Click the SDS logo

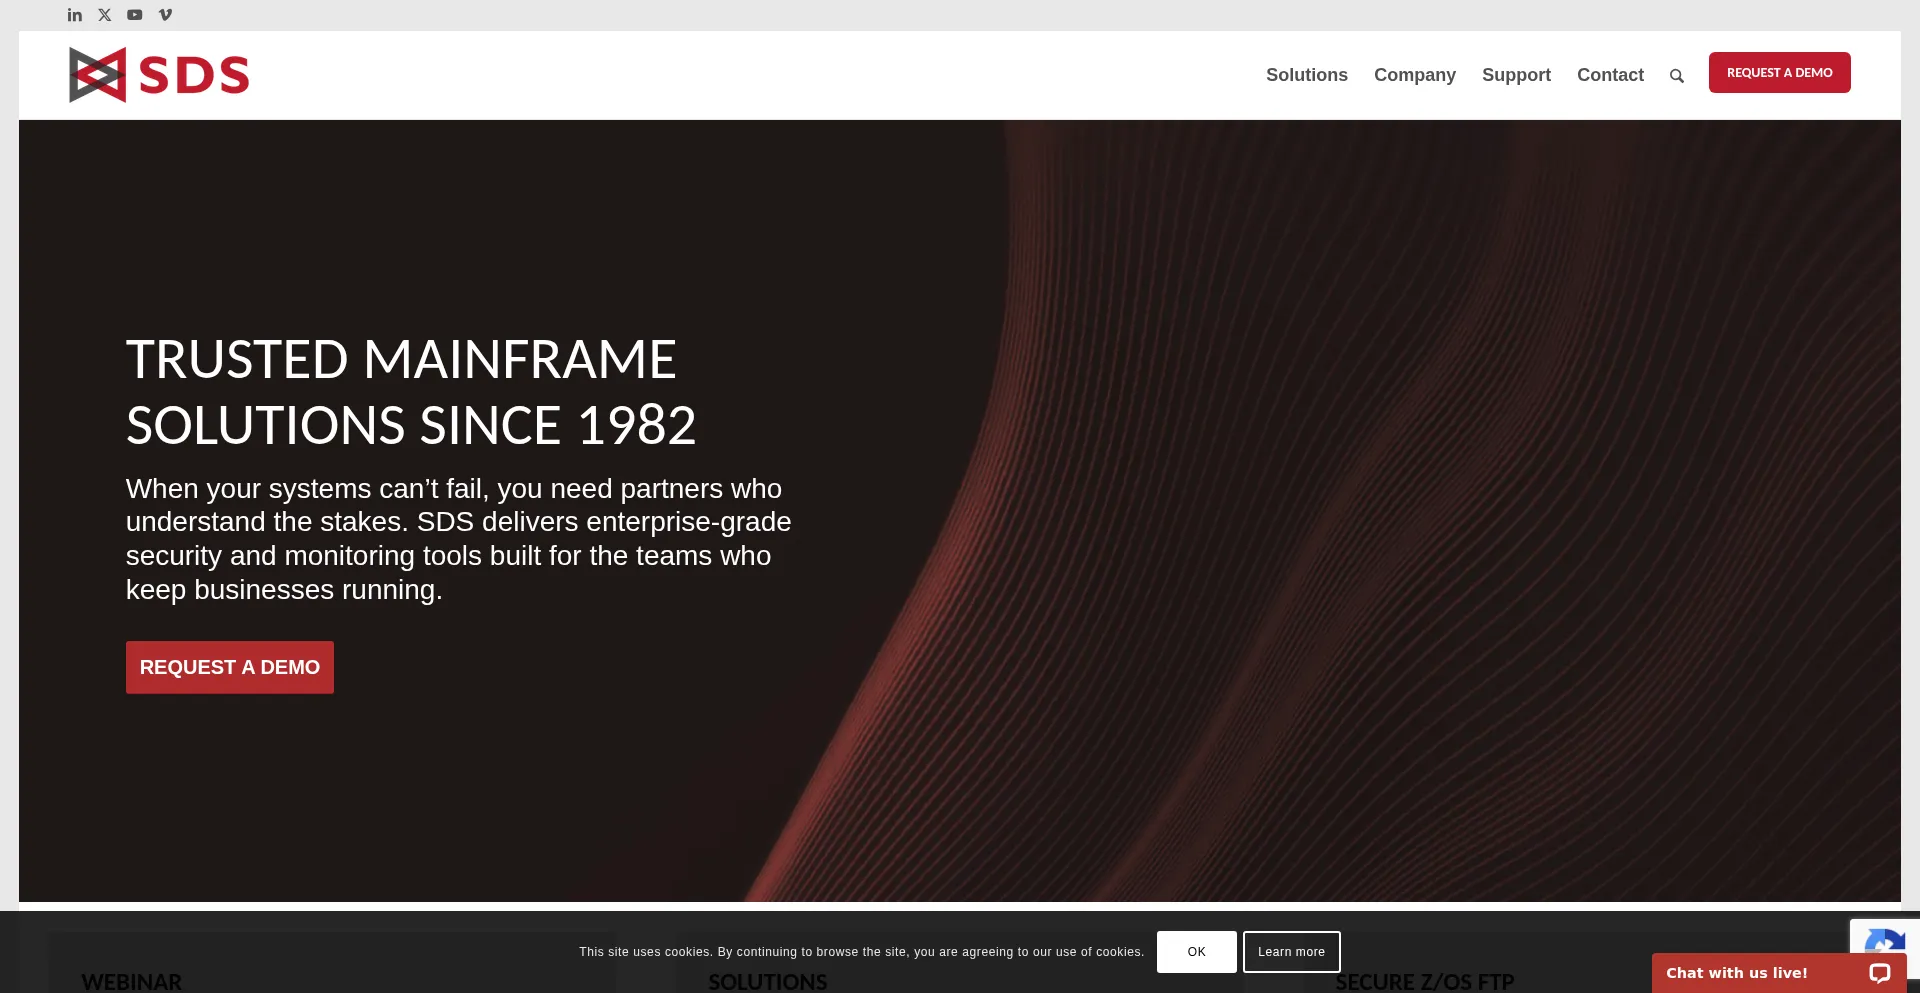[159, 75]
